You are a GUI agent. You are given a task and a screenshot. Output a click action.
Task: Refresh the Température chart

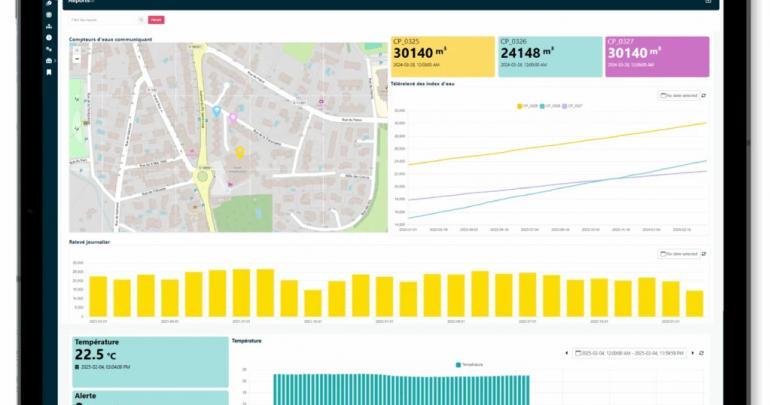(702, 352)
